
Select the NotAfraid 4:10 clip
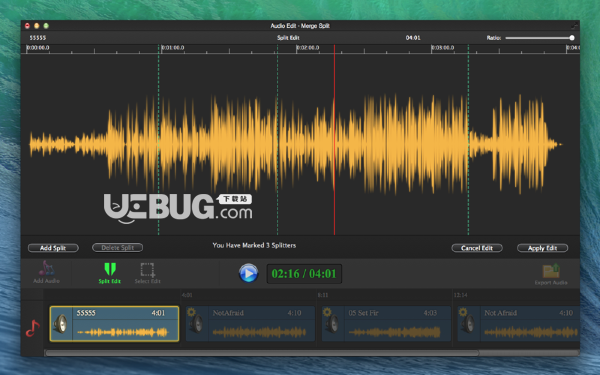250,324
